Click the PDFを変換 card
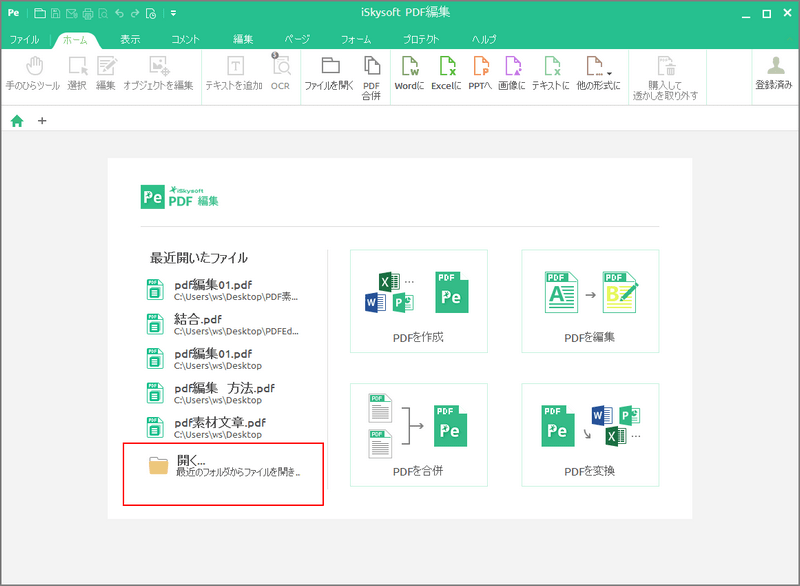Image resolution: width=800 pixels, height=586 pixels. click(x=590, y=435)
